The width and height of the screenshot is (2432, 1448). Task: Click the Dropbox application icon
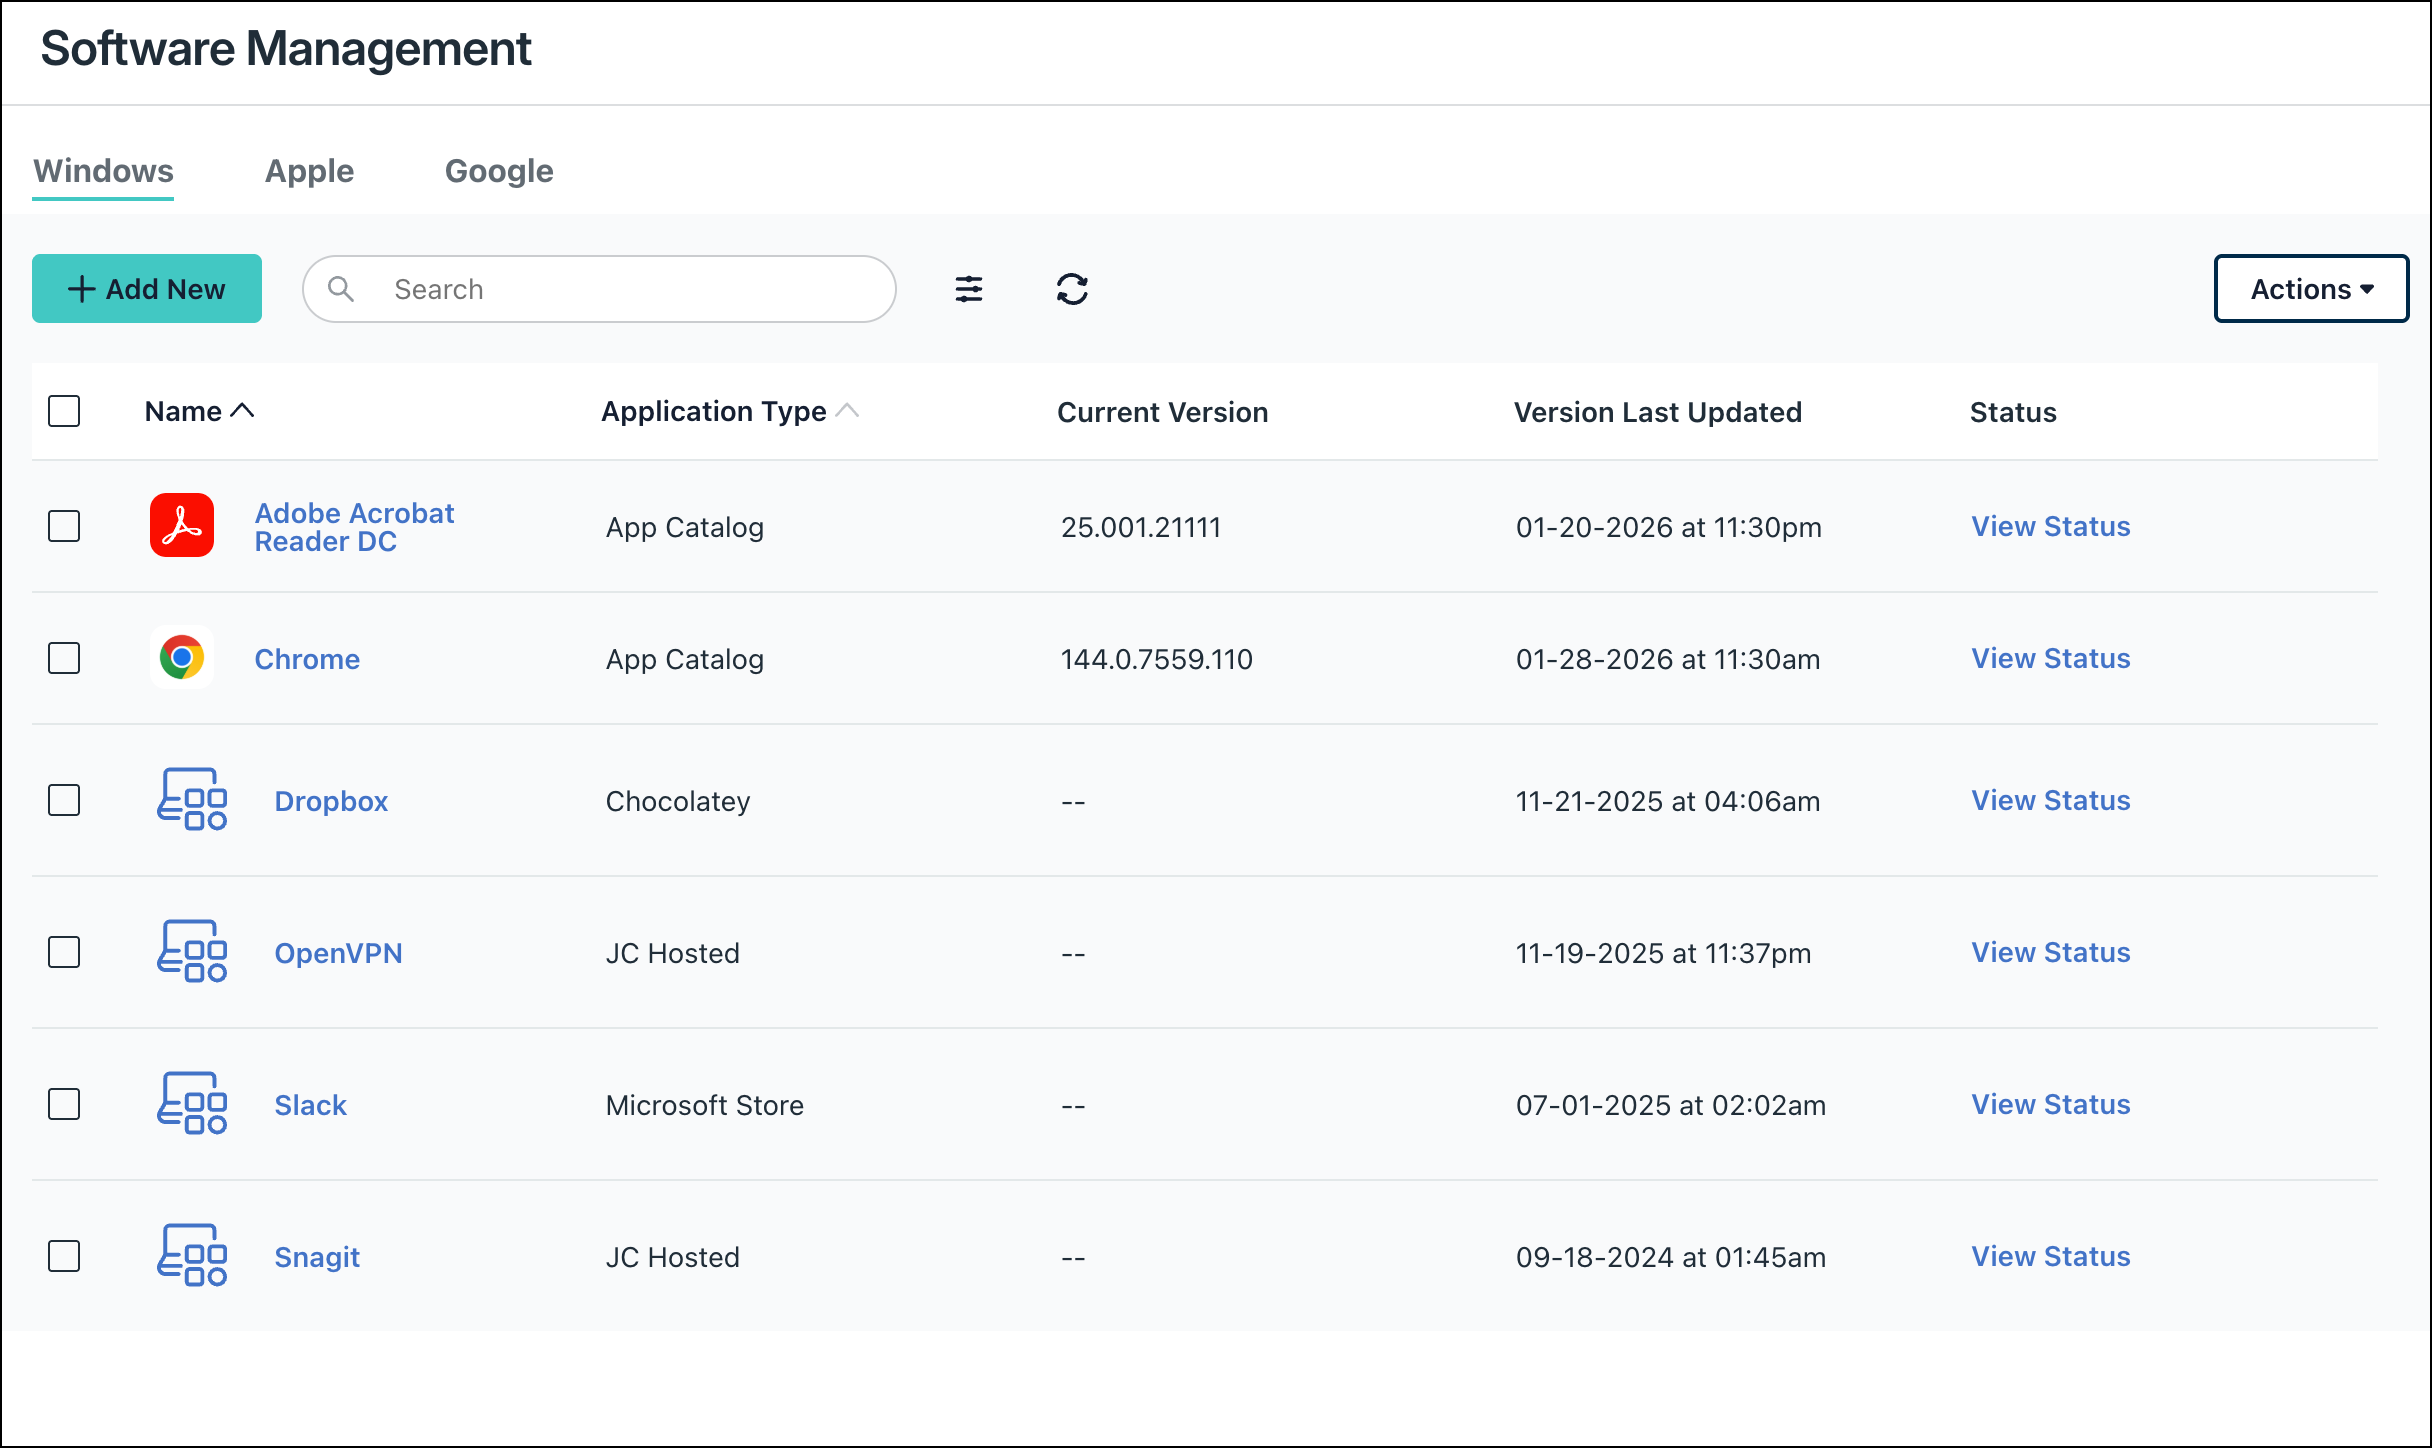coord(191,800)
